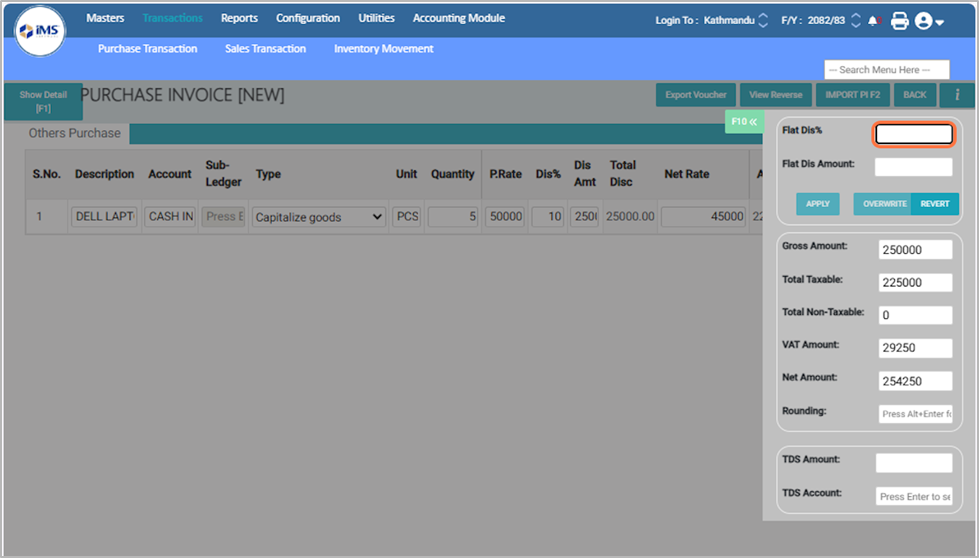Open the notification bell icon
The width and height of the screenshot is (979, 558).
875,20
